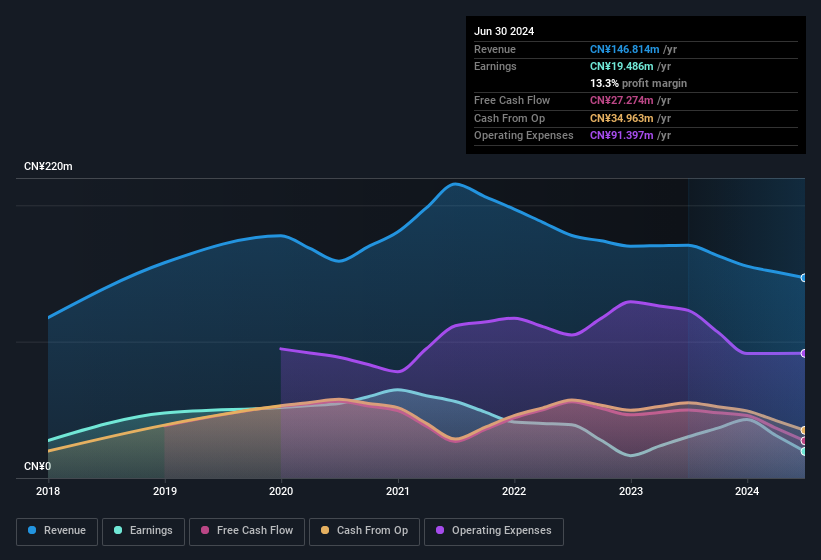
Task: Select the 2023 x-axis label
Action: [631, 491]
